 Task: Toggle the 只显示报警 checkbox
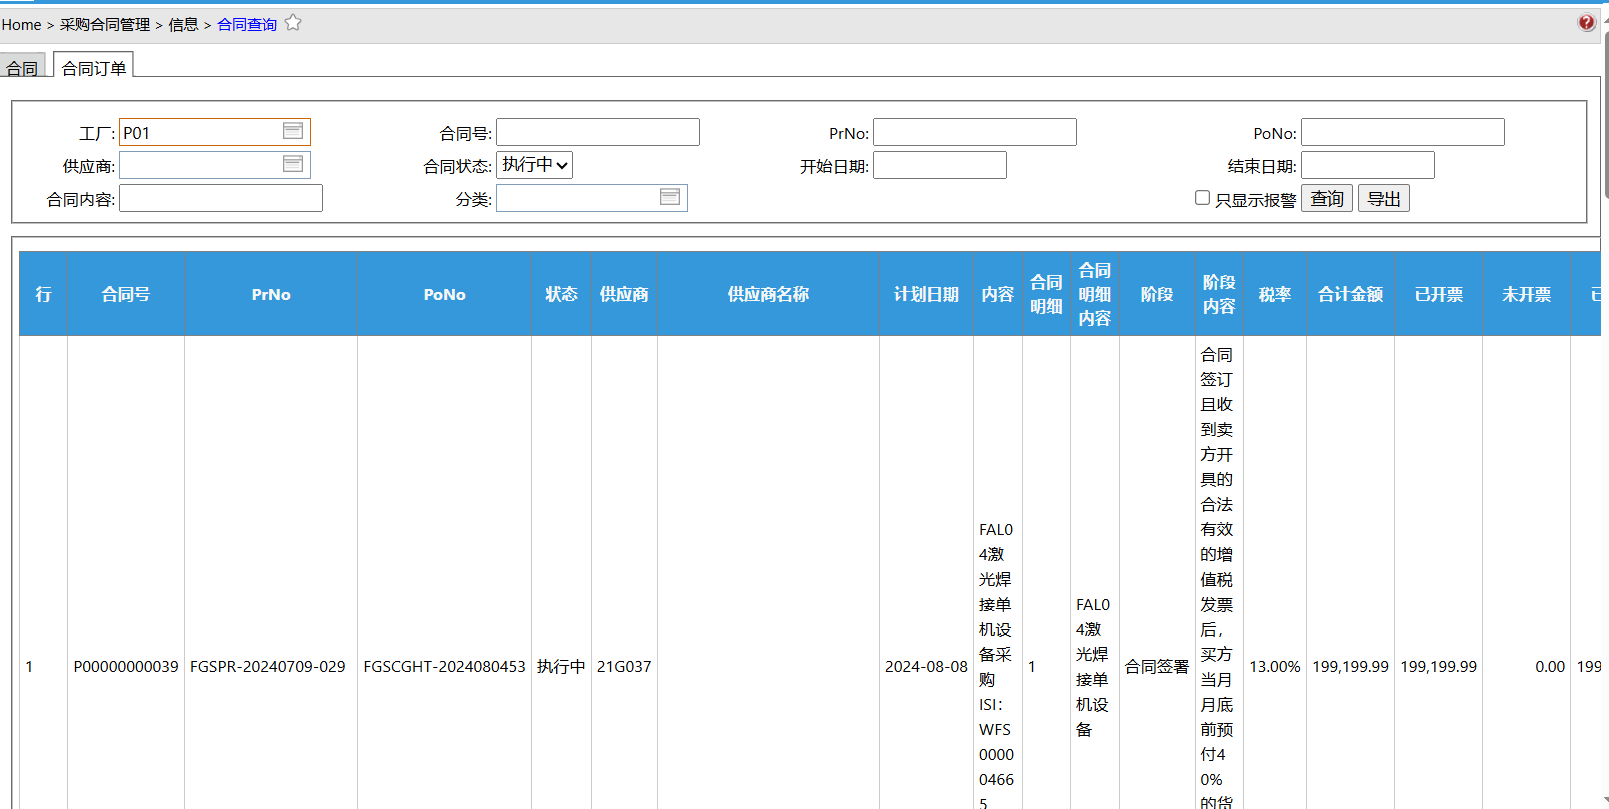tap(1203, 198)
